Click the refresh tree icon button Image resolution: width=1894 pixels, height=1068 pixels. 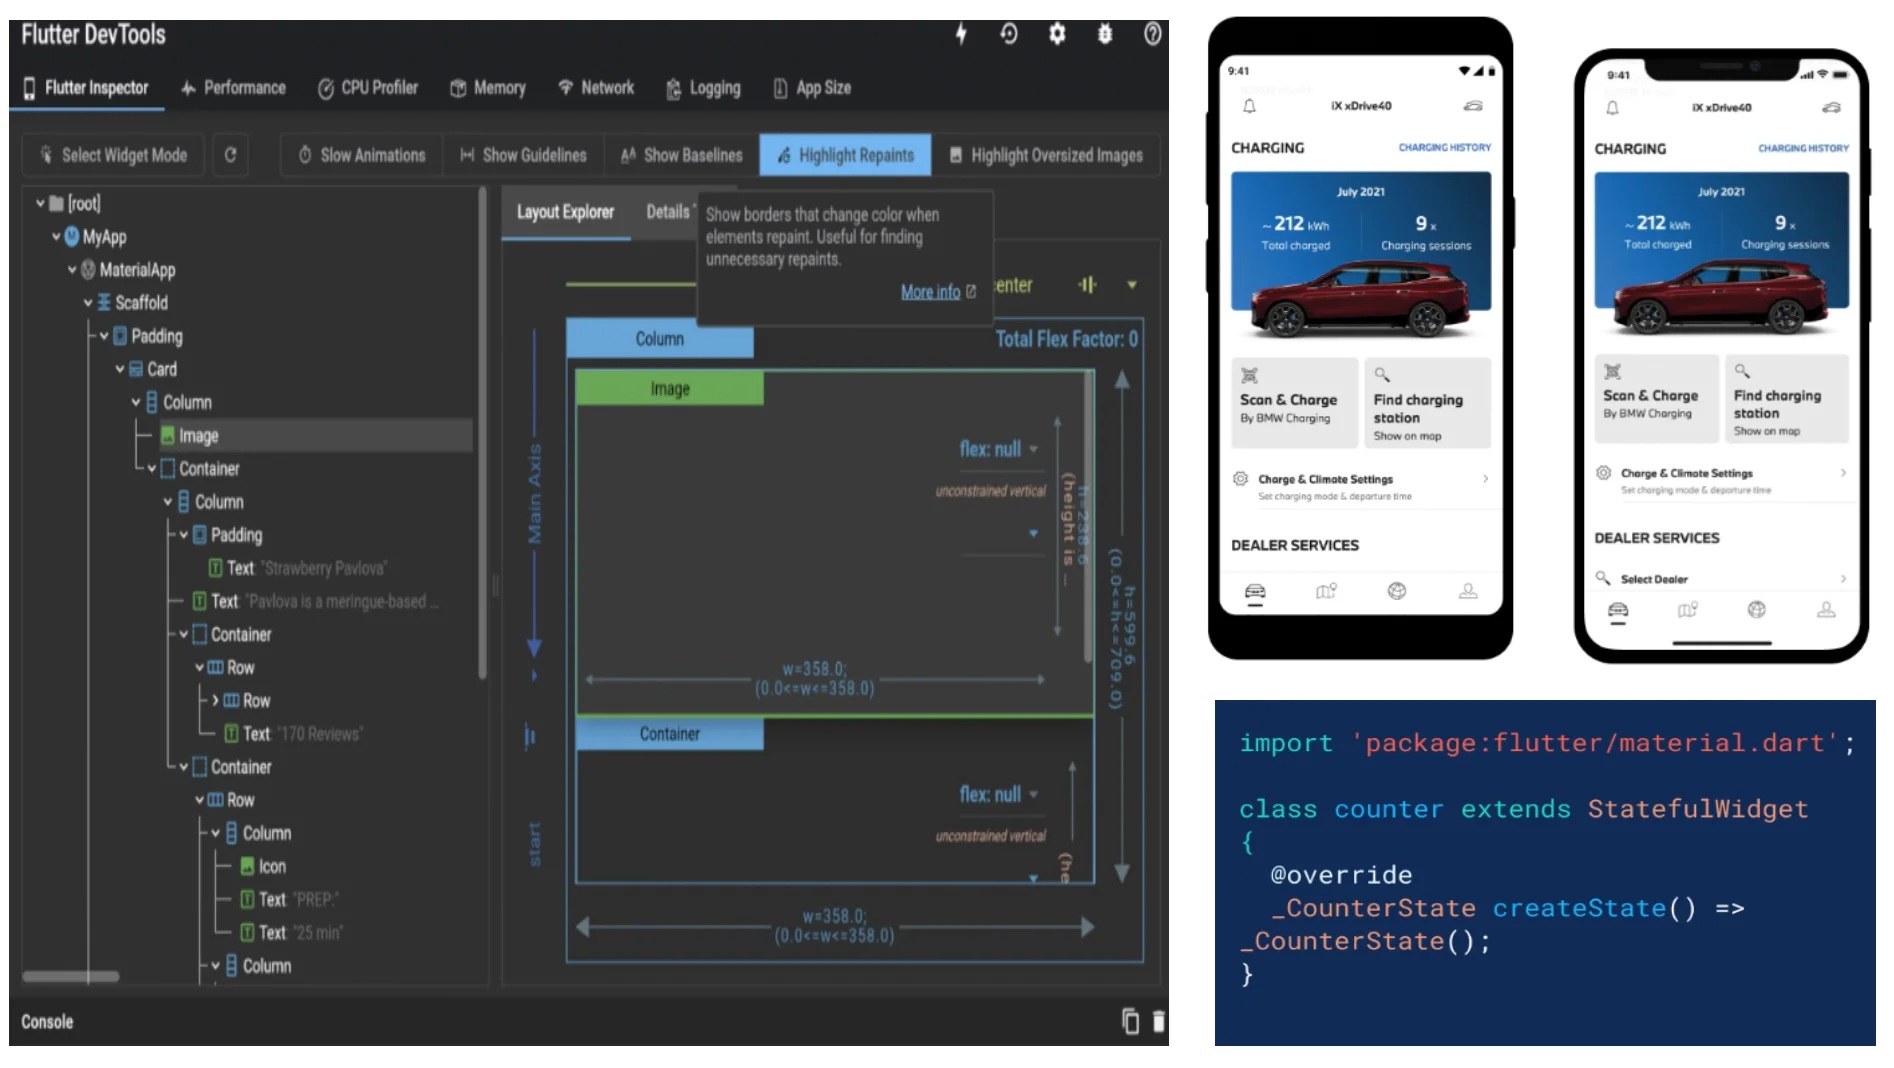click(x=230, y=155)
